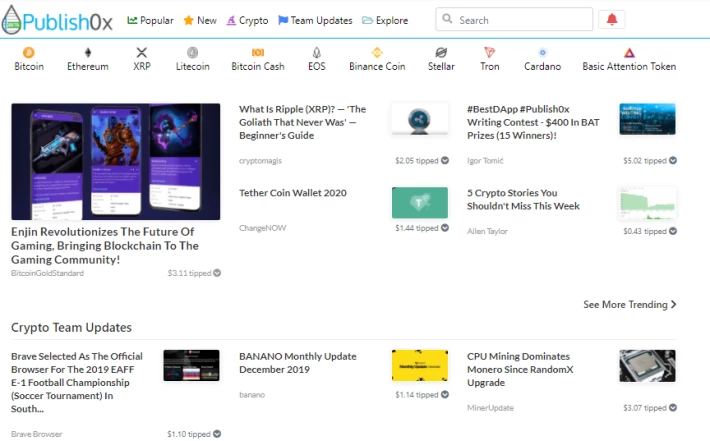Viewport: 710px width, 441px height.
Task: Select the Litecoin icon
Action: tap(192, 53)
